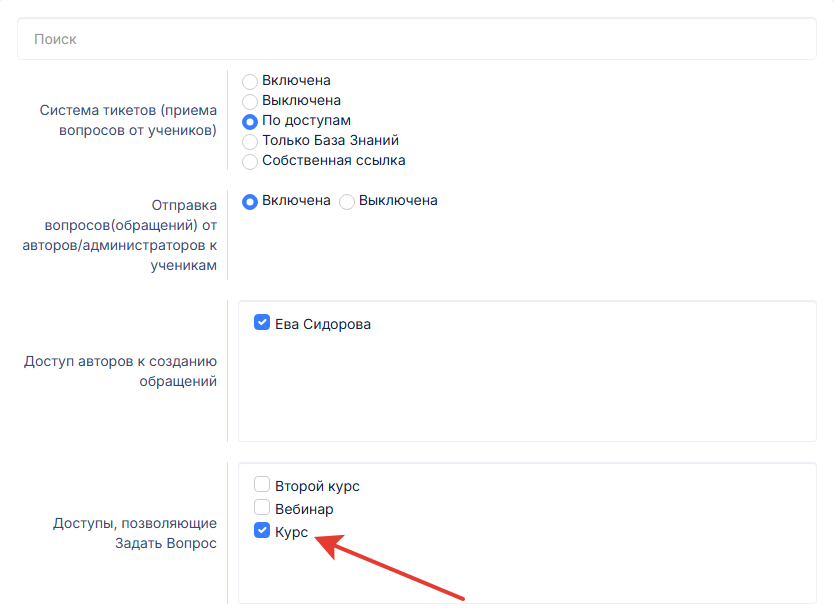Tick the Вебинар access checkbox
The image size is (834, 615).
(262, 507)
